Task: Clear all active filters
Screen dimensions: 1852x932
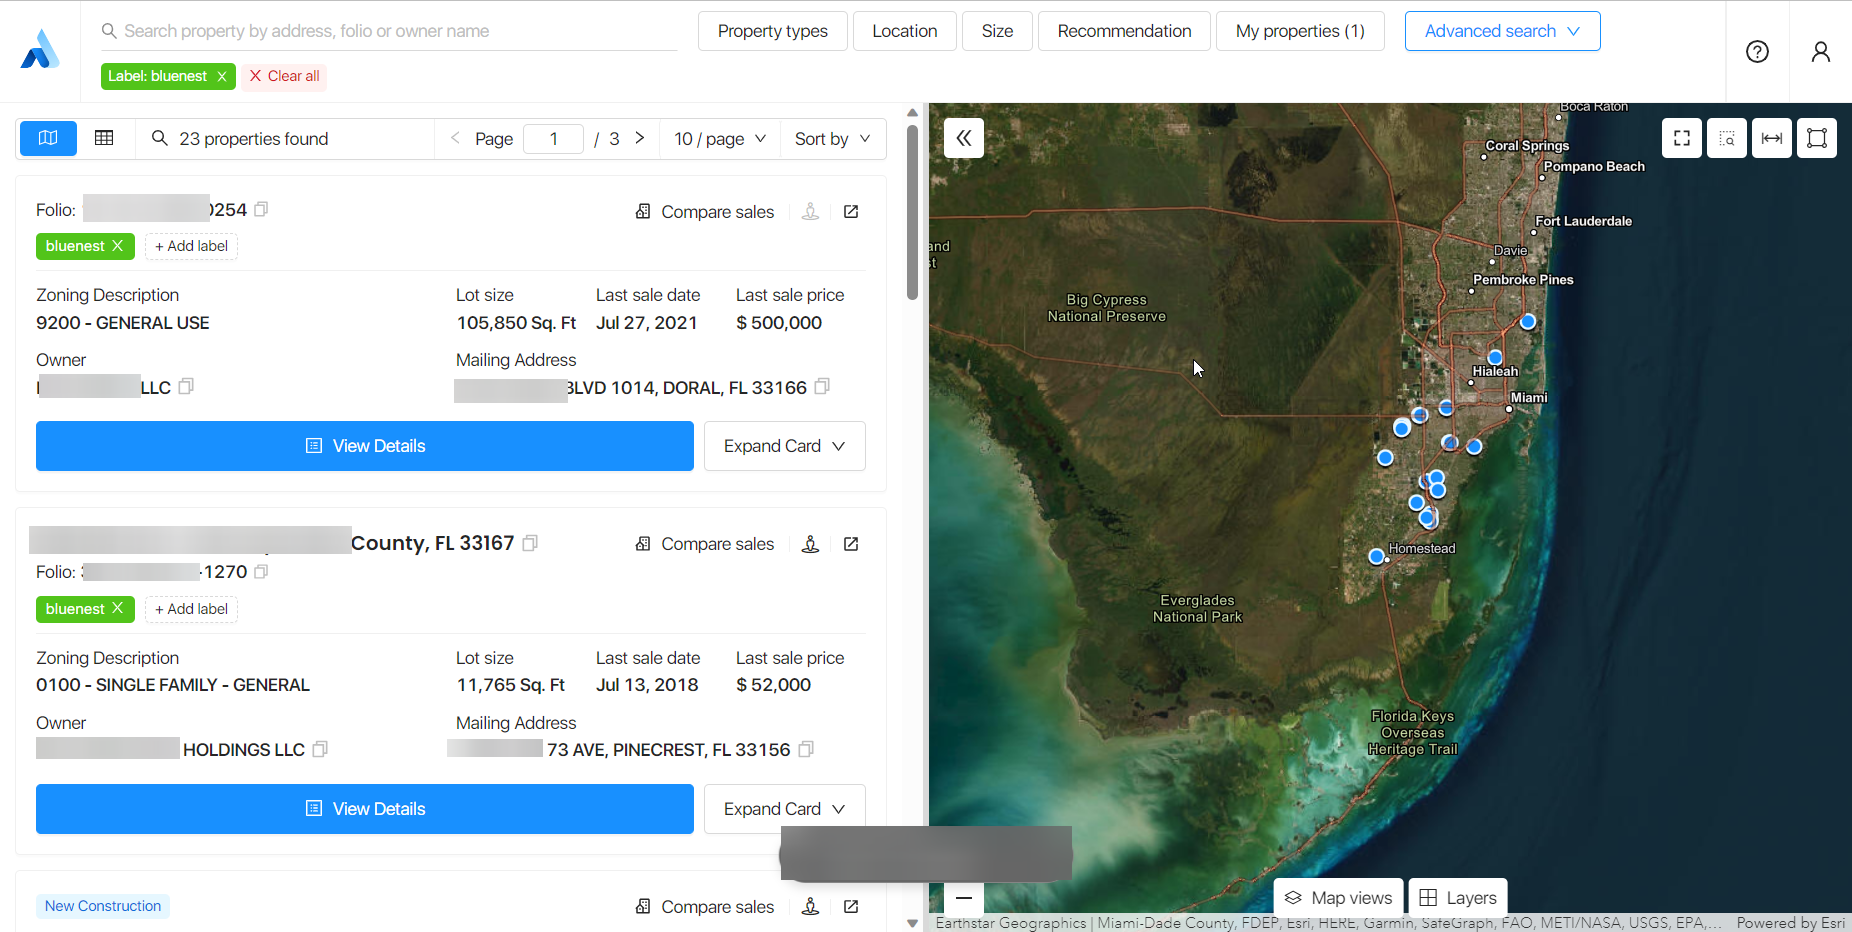Action: (285, 76)
